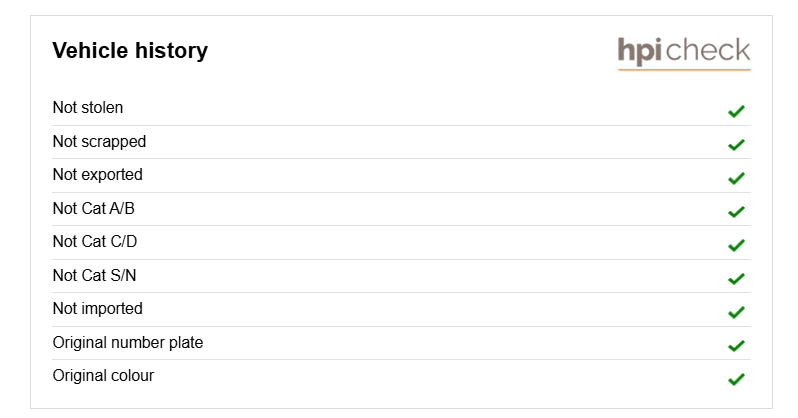Click the Original colour label
The image size is (798, 418).
(104, 375)
